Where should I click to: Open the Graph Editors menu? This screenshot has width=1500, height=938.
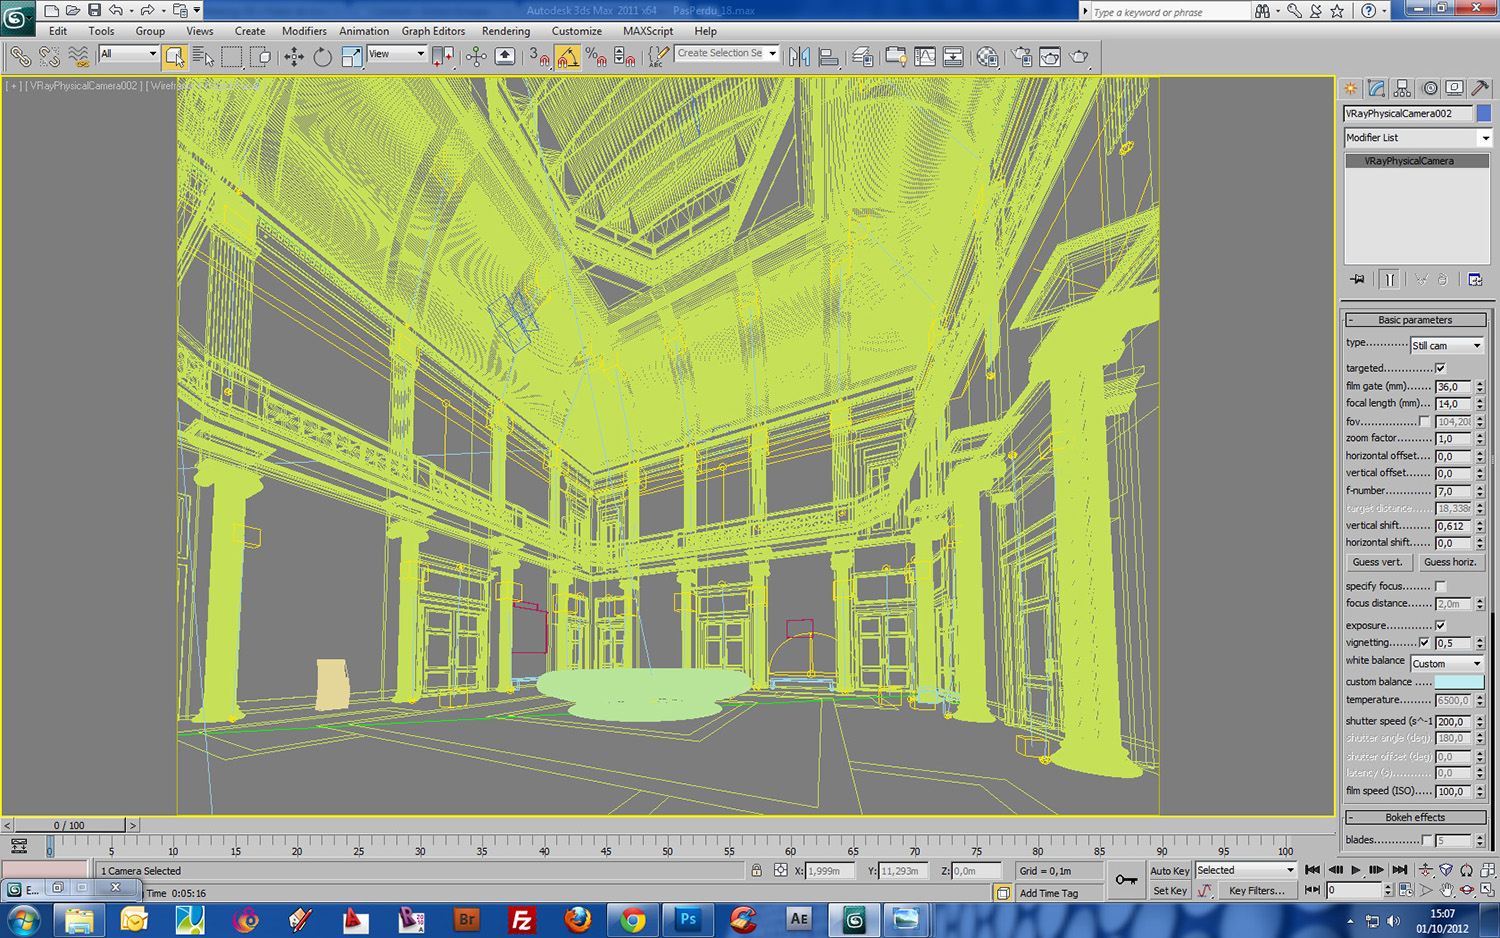coord(433,31)
